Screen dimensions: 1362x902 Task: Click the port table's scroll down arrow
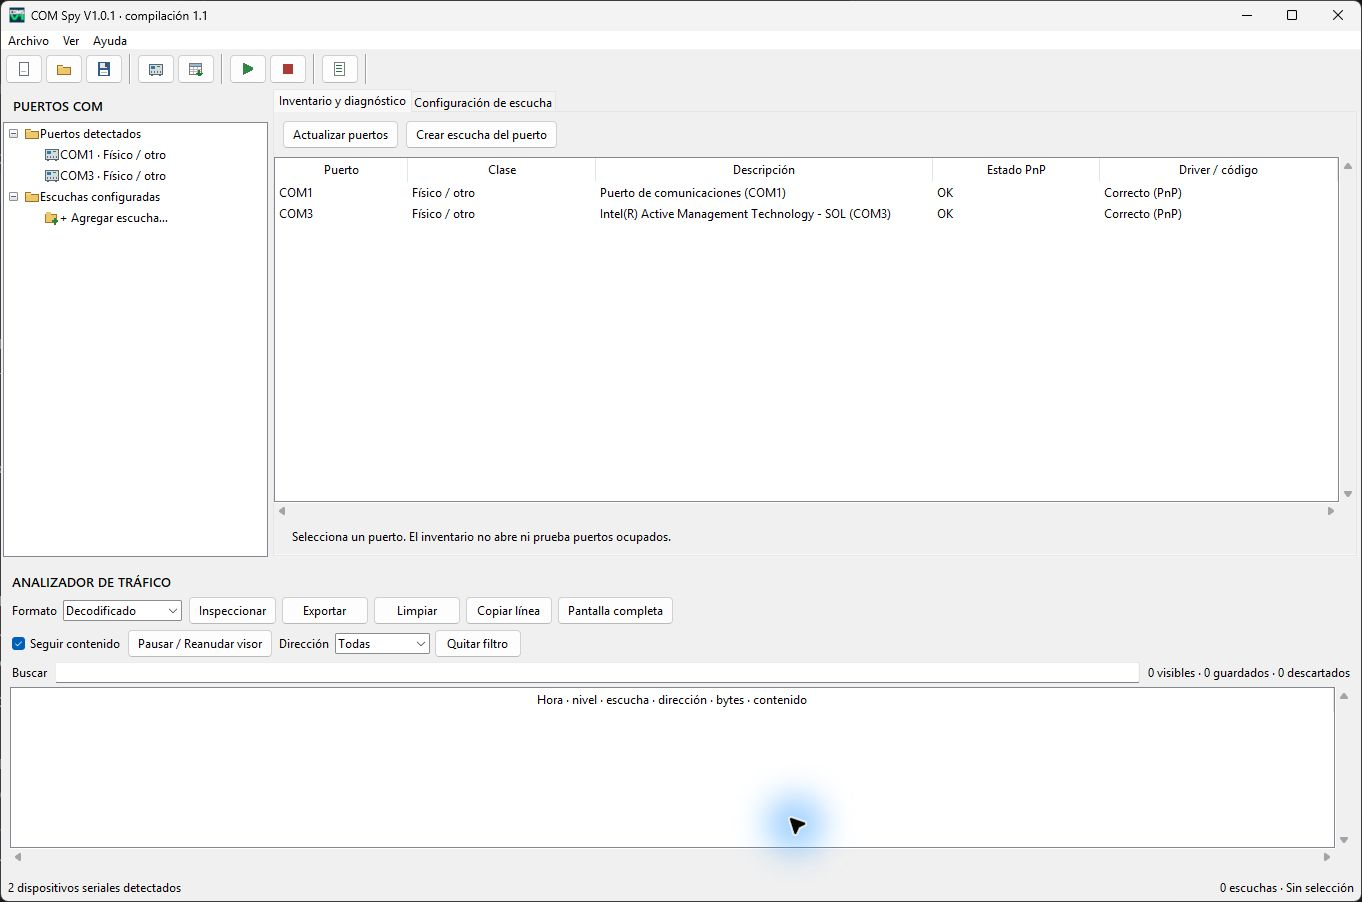click(x=1348, y=494)
